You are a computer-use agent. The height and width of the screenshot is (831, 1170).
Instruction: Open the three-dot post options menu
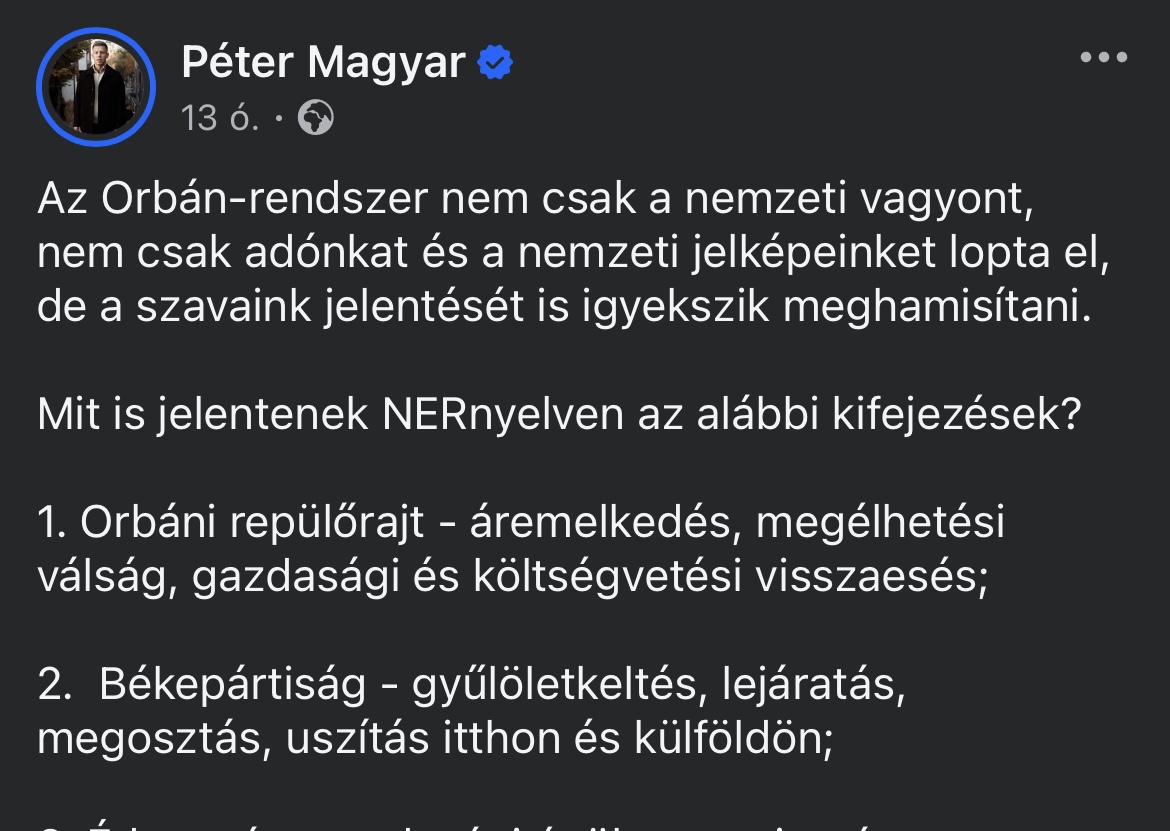coord(1104,58)
